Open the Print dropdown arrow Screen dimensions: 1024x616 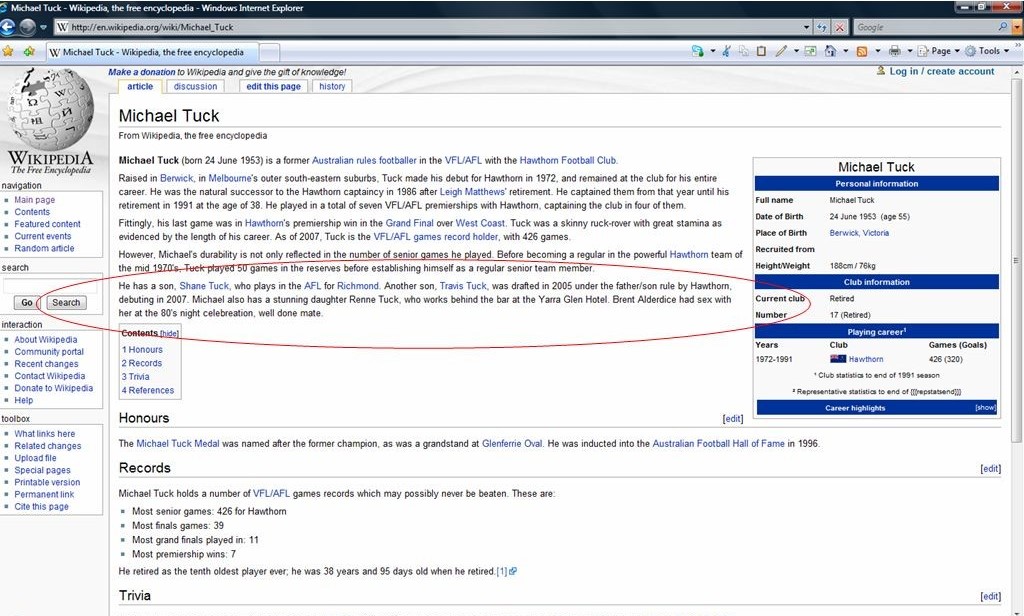[909, 51]
